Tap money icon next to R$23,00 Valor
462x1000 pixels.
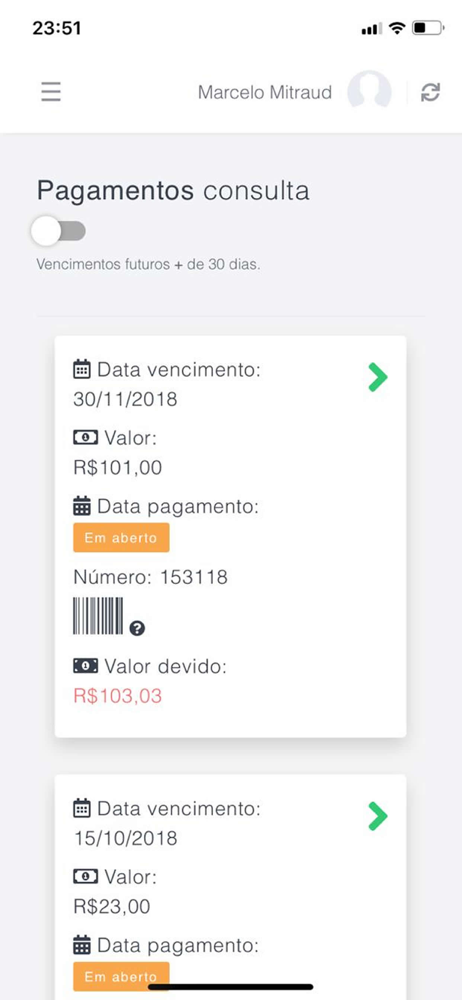[86, 877]
